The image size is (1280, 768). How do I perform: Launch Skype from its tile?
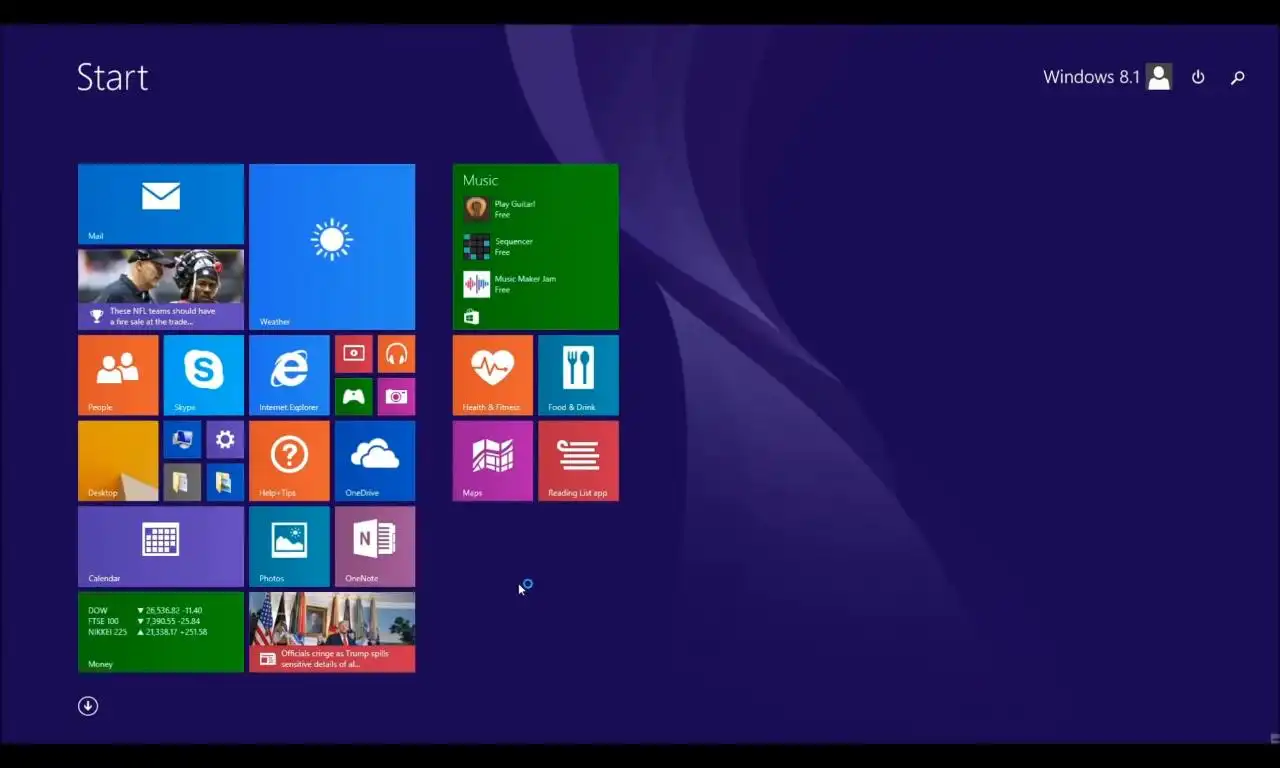(x=203, y=375)
